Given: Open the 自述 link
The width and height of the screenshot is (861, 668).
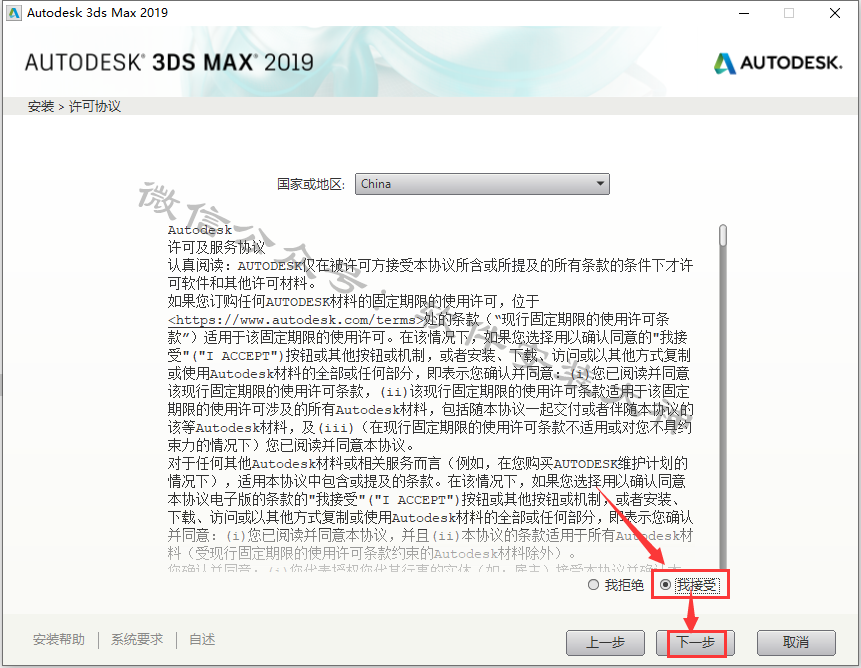Looking at the screenshot, I should [202, 639].
